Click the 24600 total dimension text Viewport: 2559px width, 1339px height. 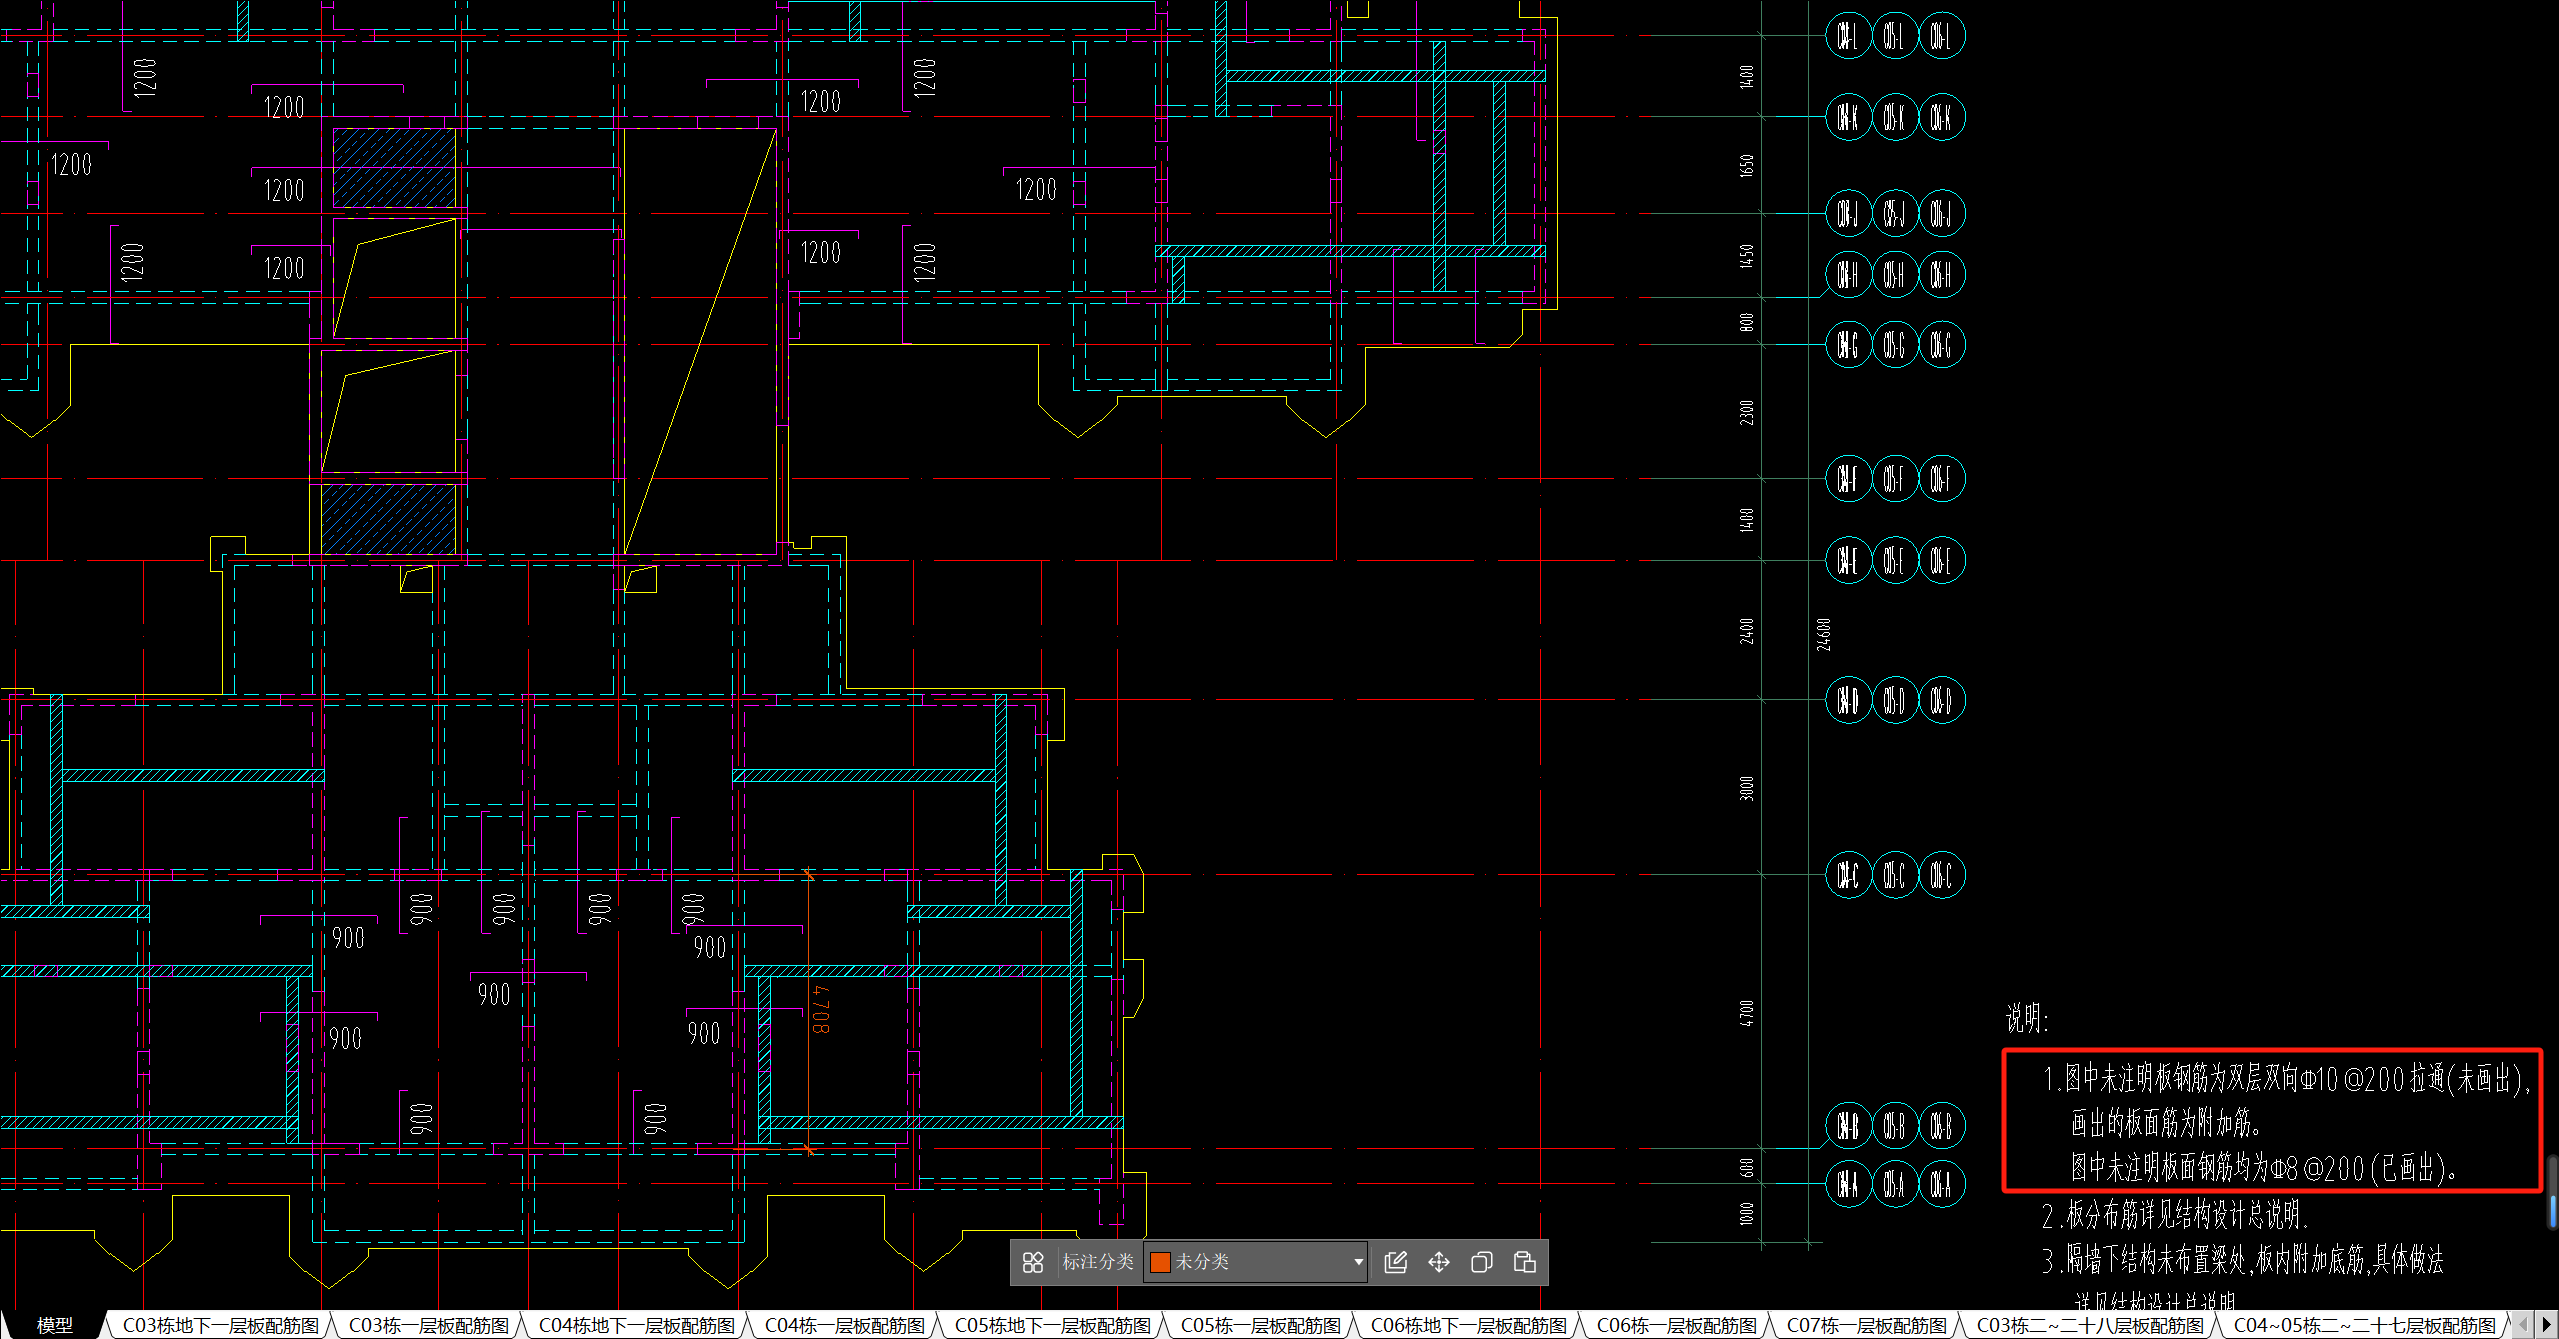point(1824,635)
